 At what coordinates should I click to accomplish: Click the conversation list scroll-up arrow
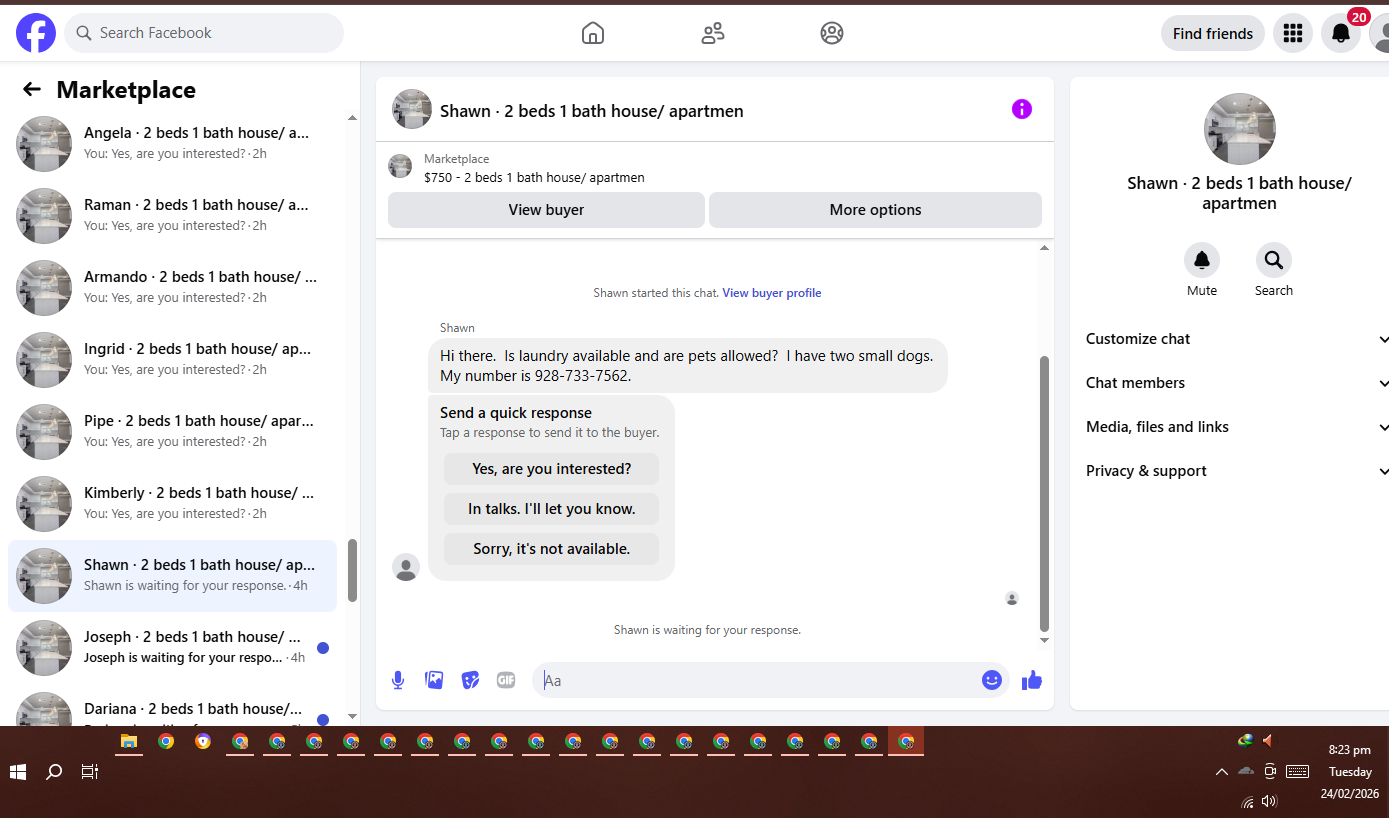(352, 118)
